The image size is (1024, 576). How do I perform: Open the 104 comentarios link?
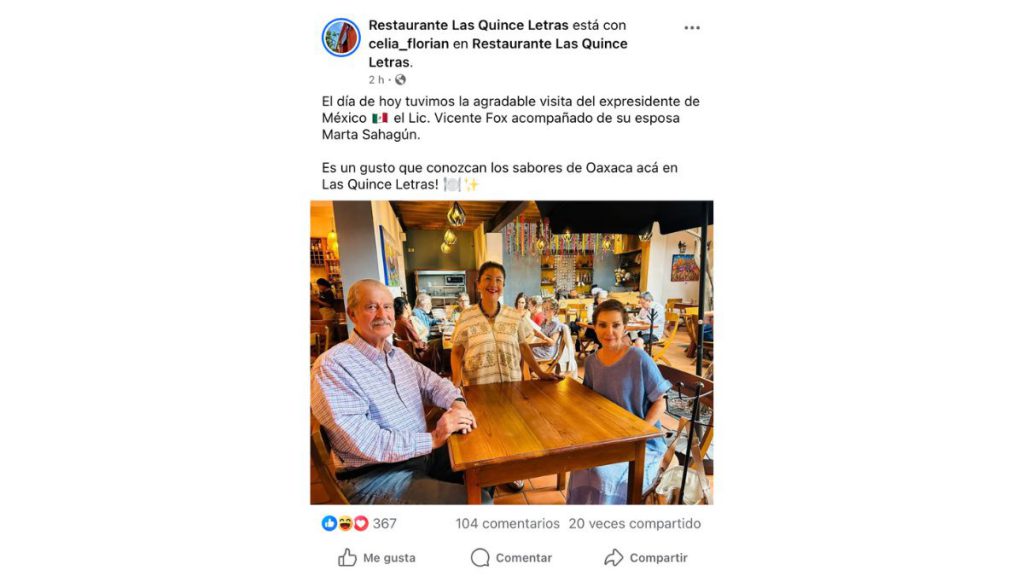pyautogui.click(x=507, y=523)
